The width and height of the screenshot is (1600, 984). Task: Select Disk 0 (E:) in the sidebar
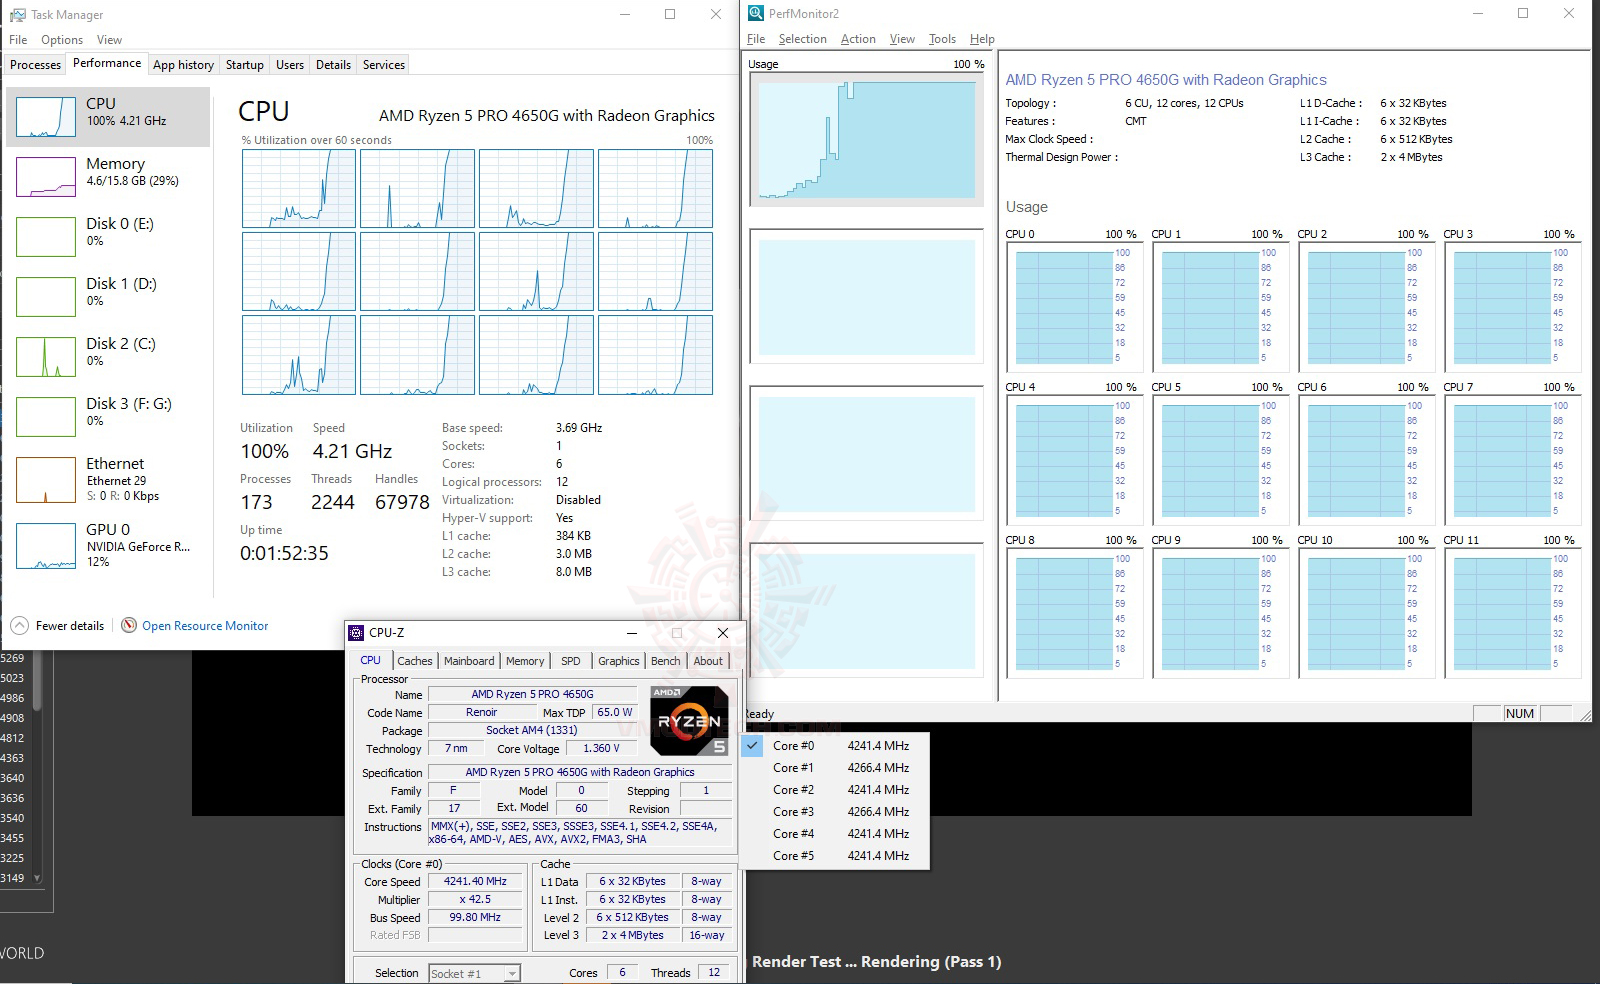(108, 237)
